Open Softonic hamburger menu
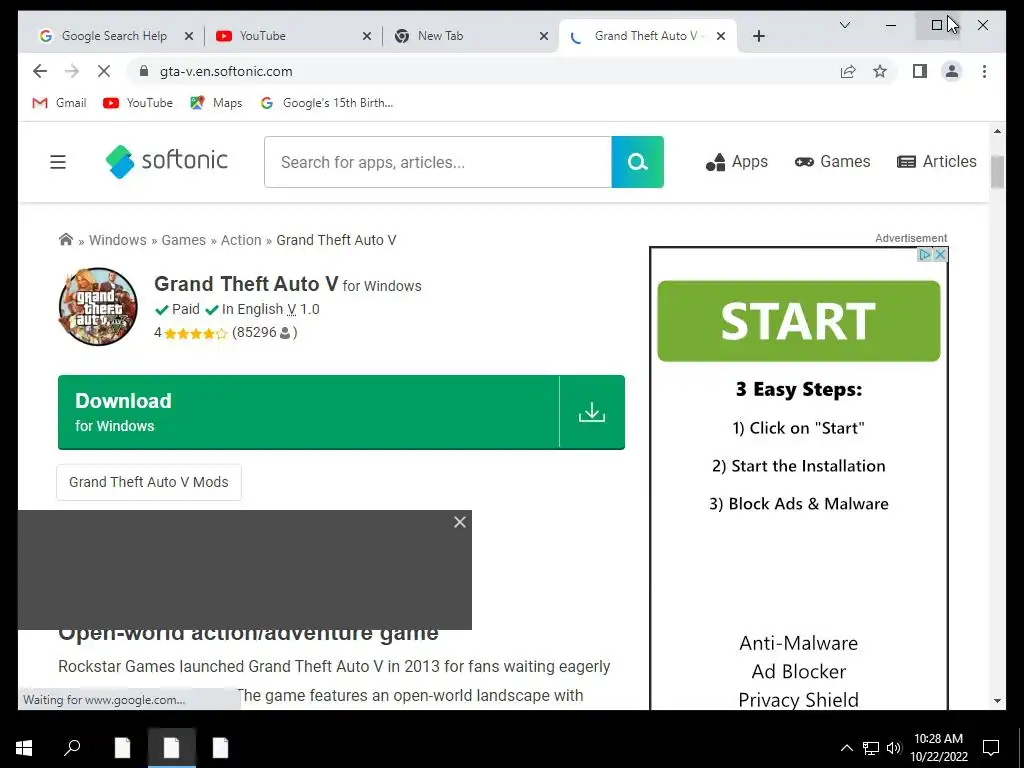Screen dimensions: 1024x768 click(58, 162)
